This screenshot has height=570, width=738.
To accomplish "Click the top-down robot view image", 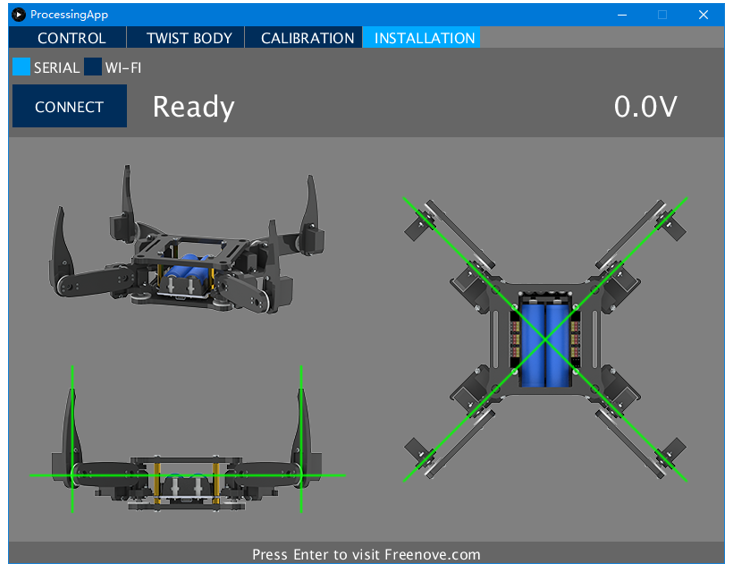I will tap(545, 339).
